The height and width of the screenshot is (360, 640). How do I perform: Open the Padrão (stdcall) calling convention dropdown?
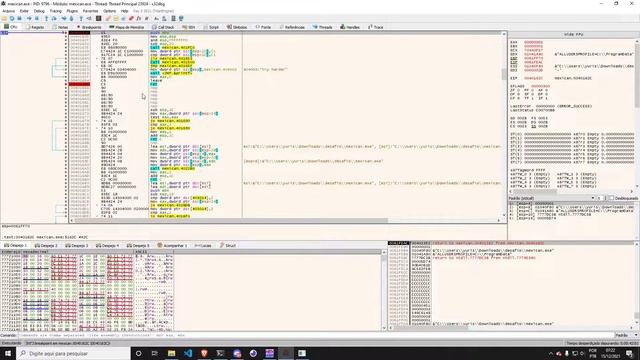point(551,198)
